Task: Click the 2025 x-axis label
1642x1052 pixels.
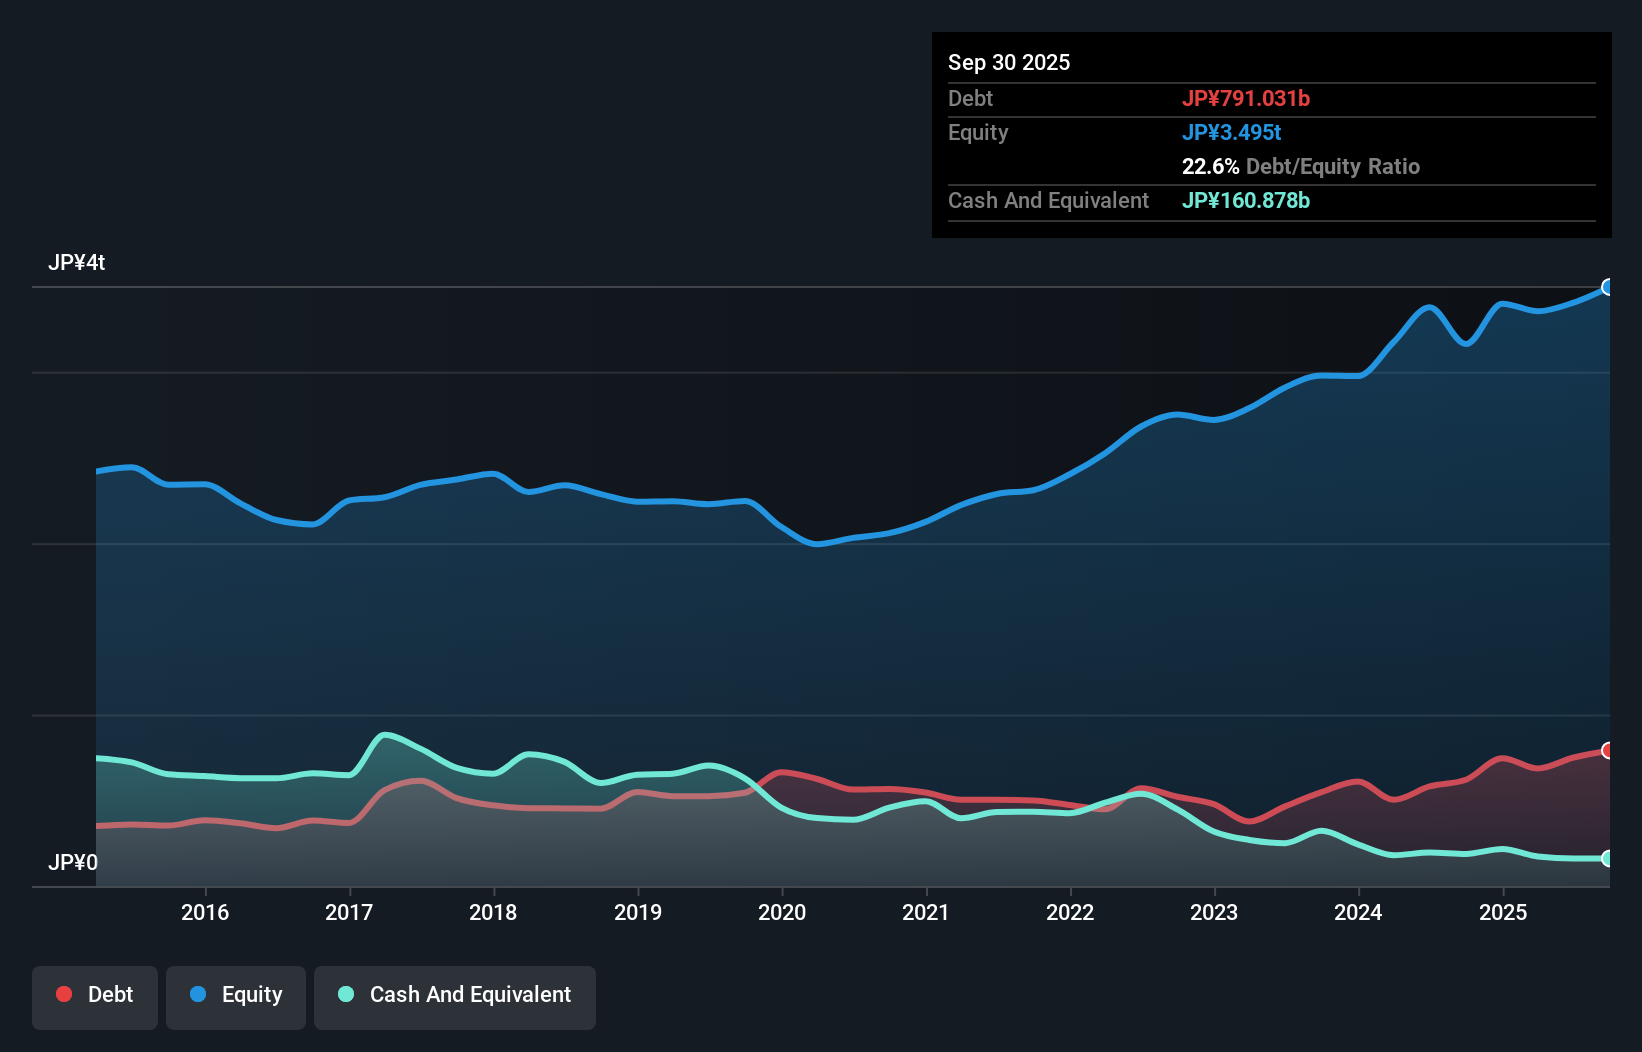Action: [1503, 912]
